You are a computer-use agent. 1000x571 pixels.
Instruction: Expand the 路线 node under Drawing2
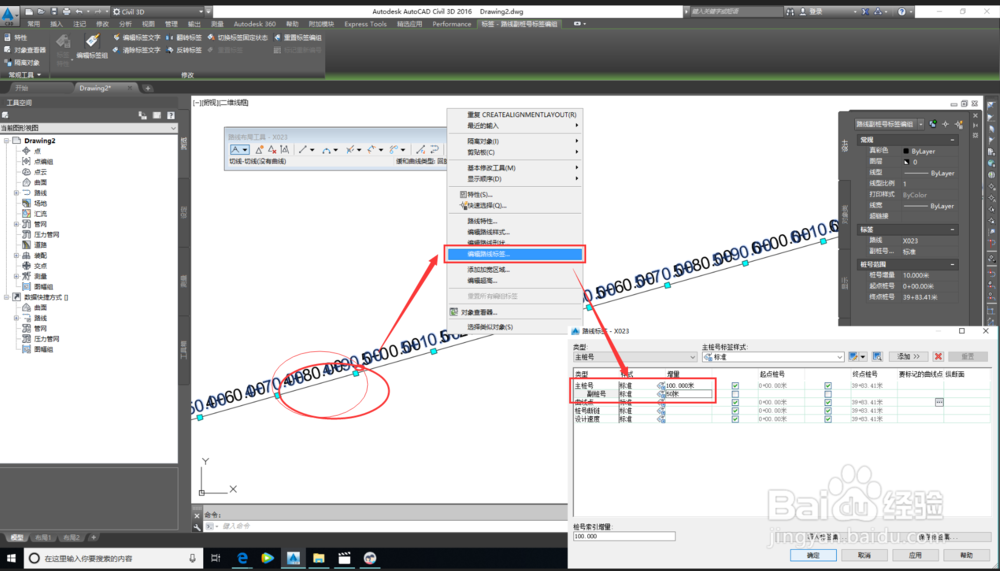(16, 193)
